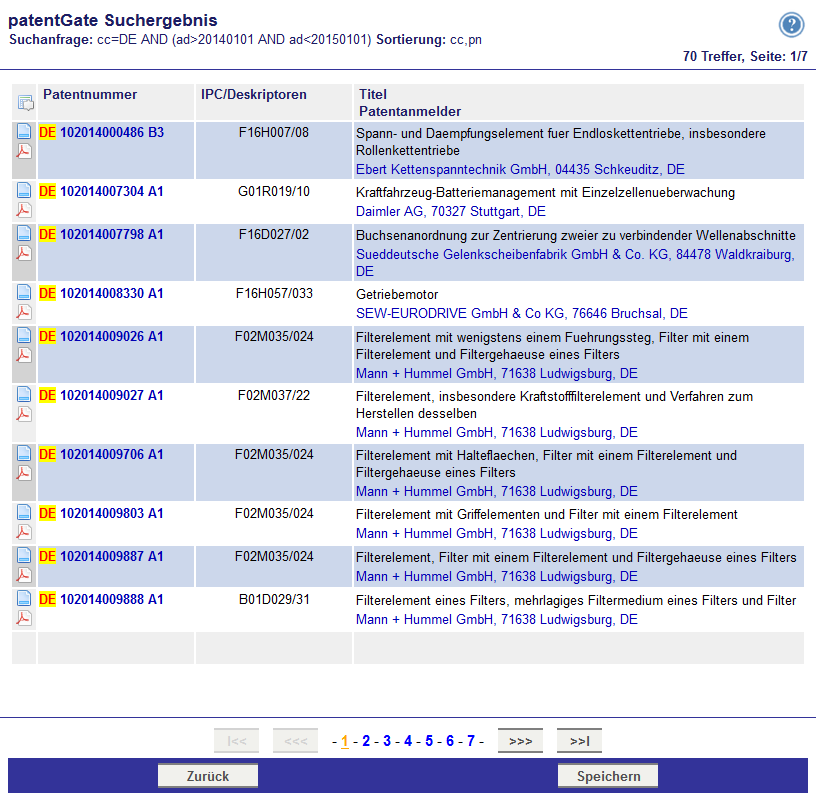
Task: Open document view icon for DE 102014009027 A1
Action: (24, 394)
